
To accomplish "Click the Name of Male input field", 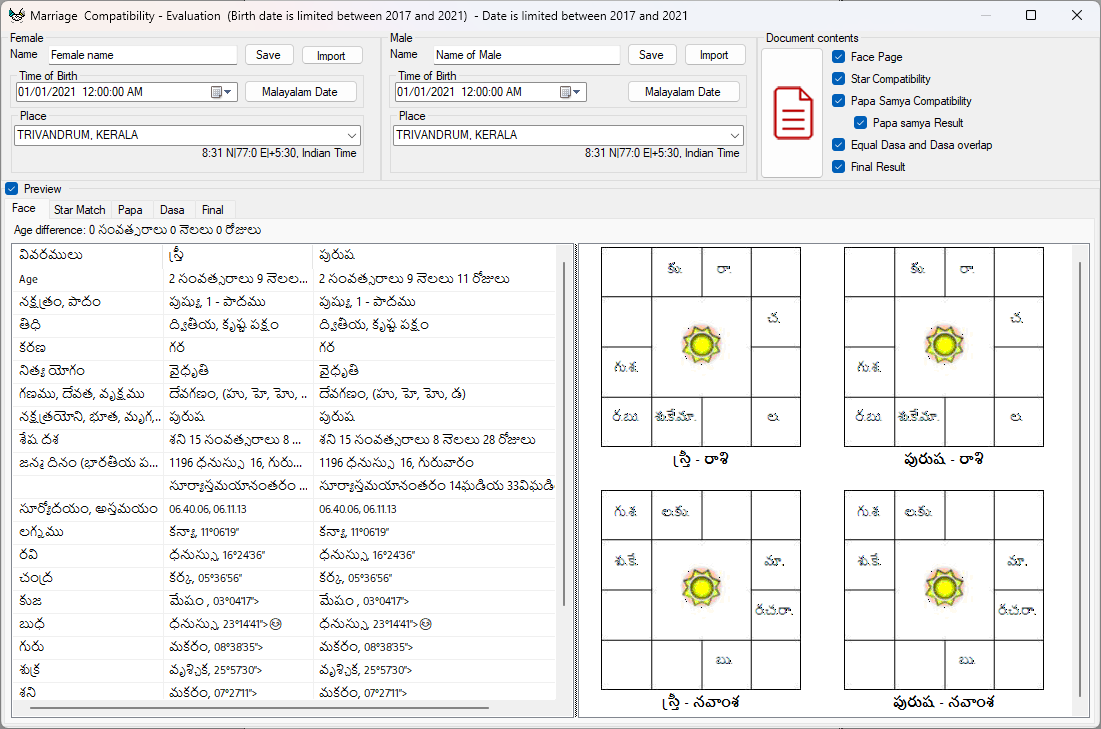I will click(x=526, y=55).
